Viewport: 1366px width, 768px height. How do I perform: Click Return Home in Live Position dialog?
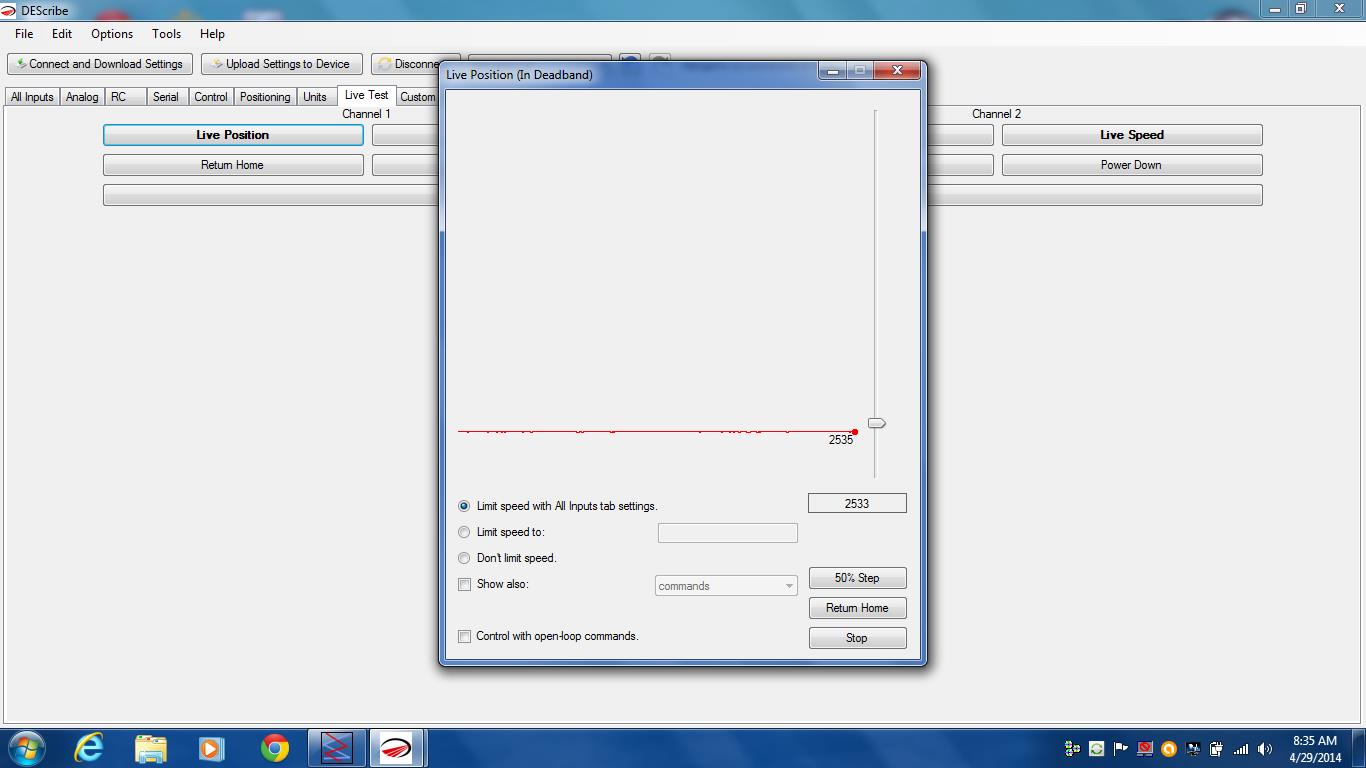(x=857, y=608)
